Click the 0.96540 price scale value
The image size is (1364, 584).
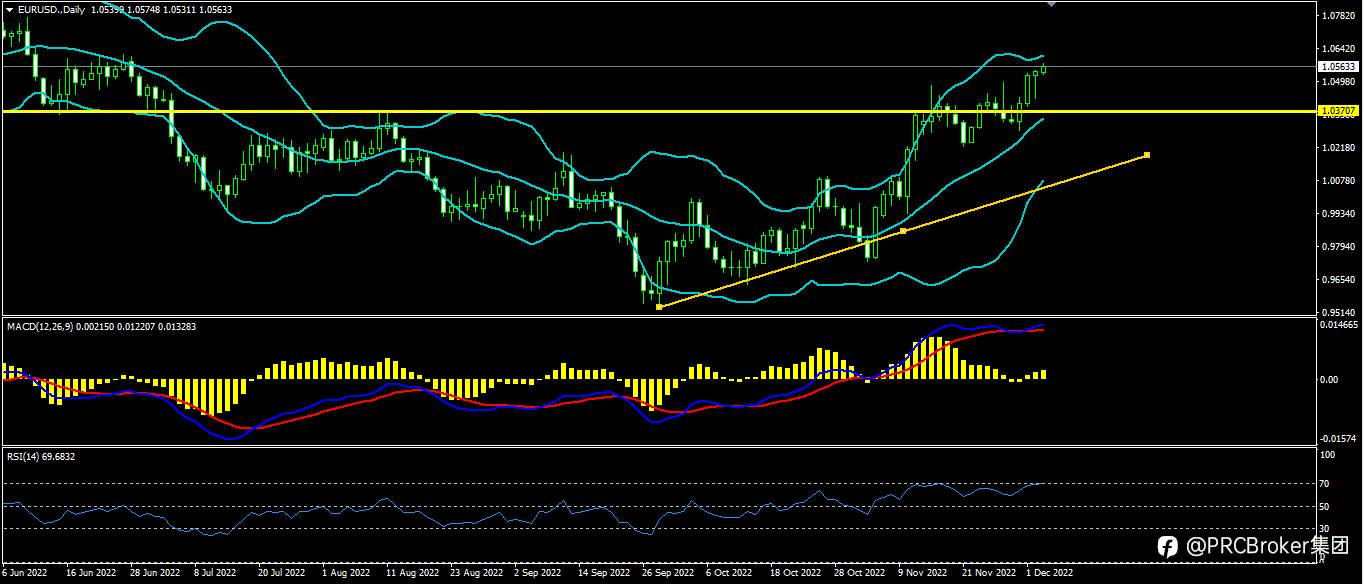[x=1337, y=280]
